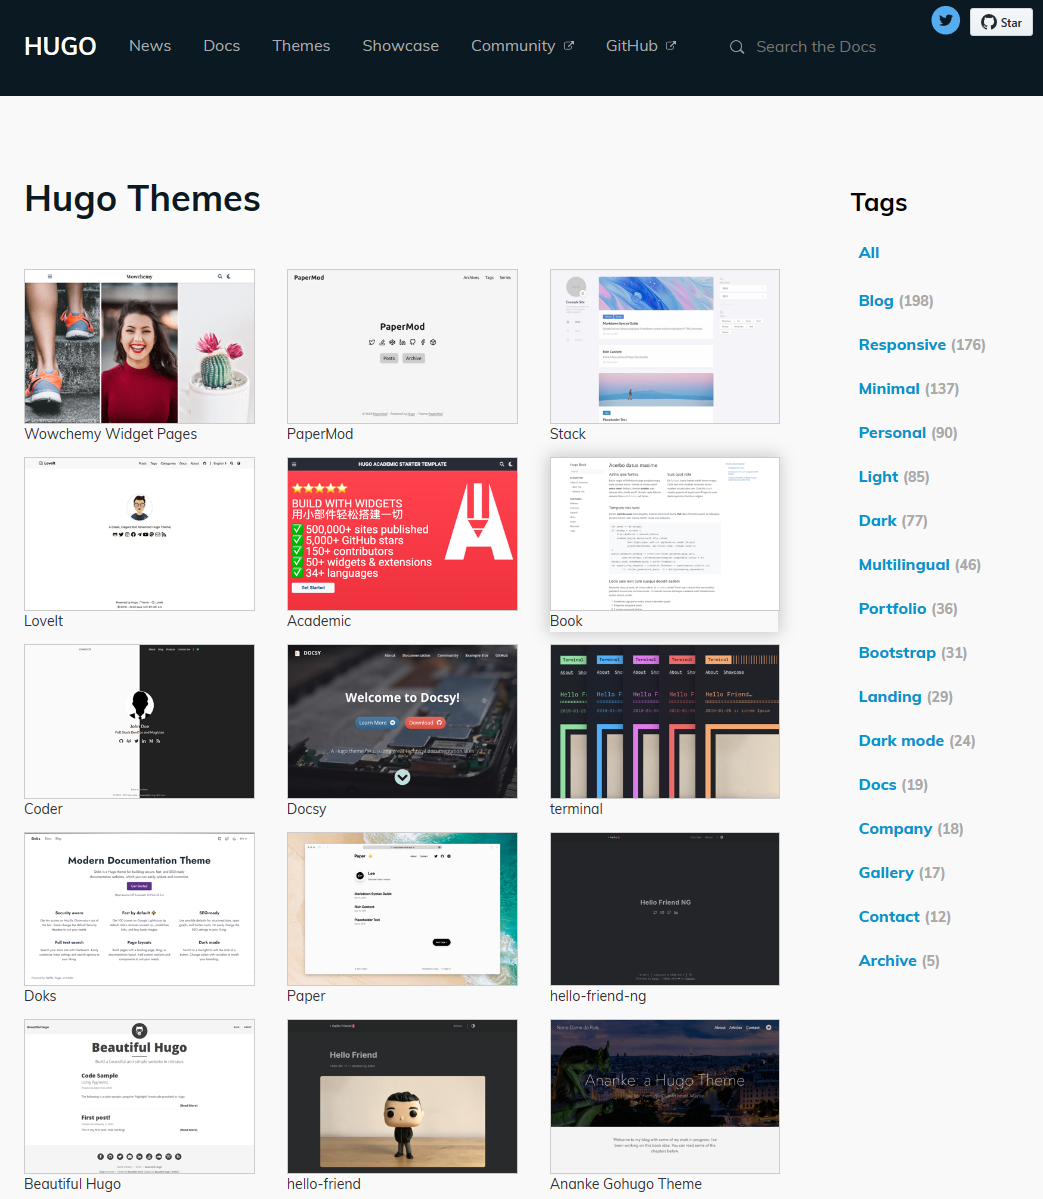Click the Academic title below thumbnail
1043x1199 pixels.
319,621
